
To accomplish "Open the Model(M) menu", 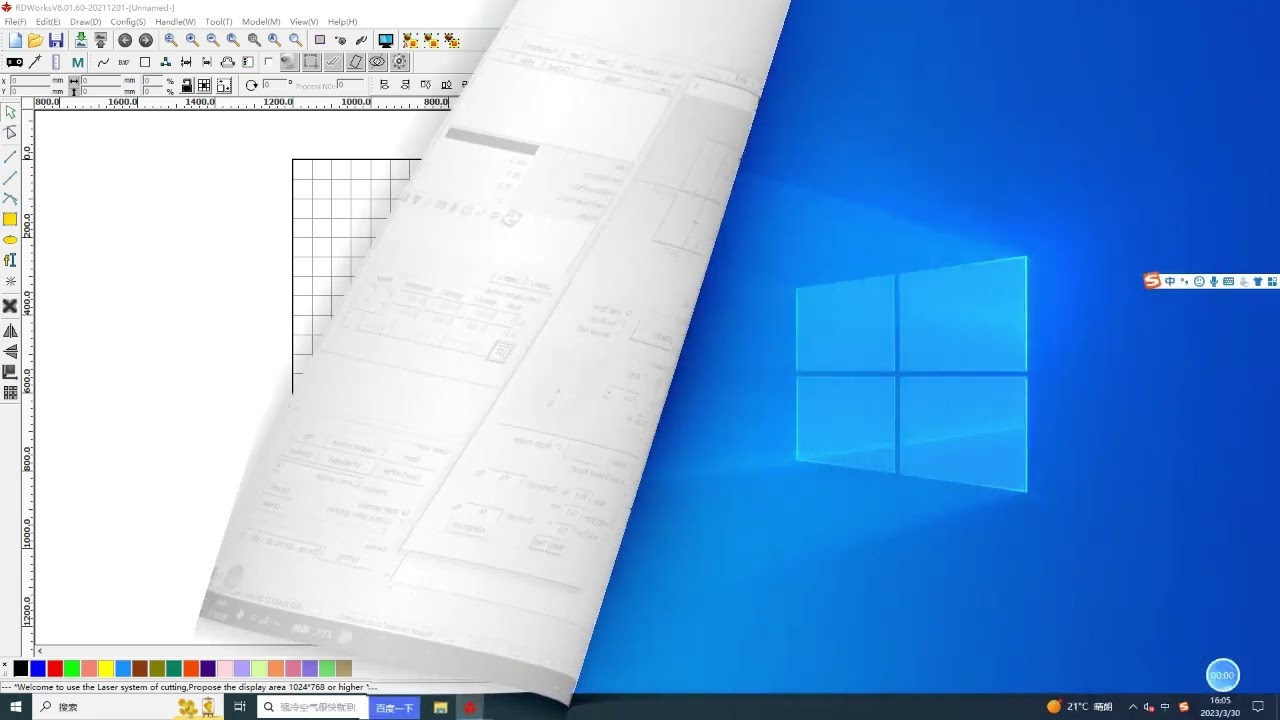I will [x=261, y=22].
